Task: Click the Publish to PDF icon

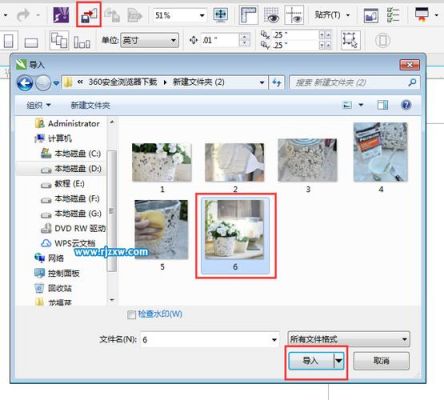Action: 135,15
